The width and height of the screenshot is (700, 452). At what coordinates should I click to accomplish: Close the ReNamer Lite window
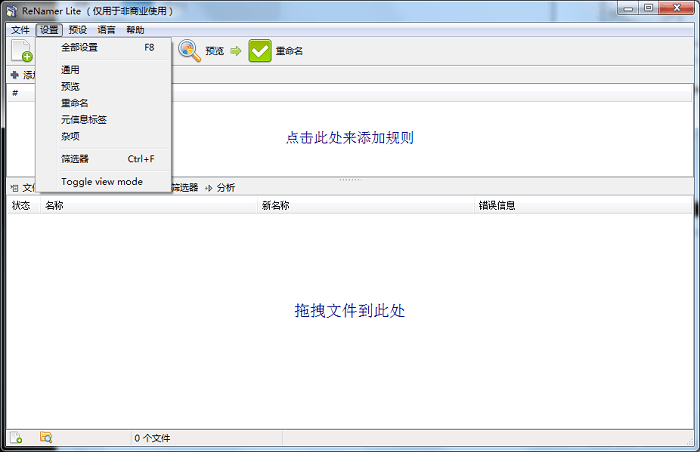pyautogui.click(x=676, y=8)
